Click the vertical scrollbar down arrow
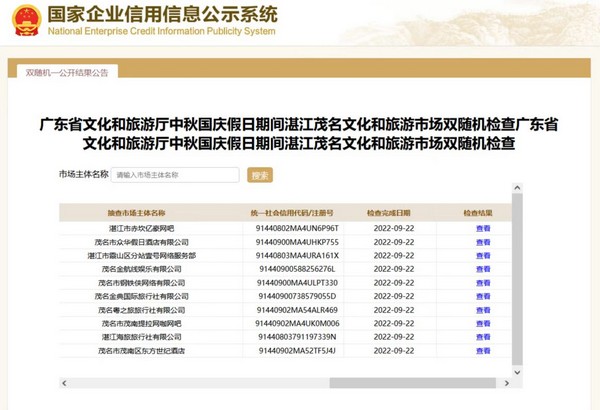The width and height of the screenshot is (600, 410). (517, 371)
